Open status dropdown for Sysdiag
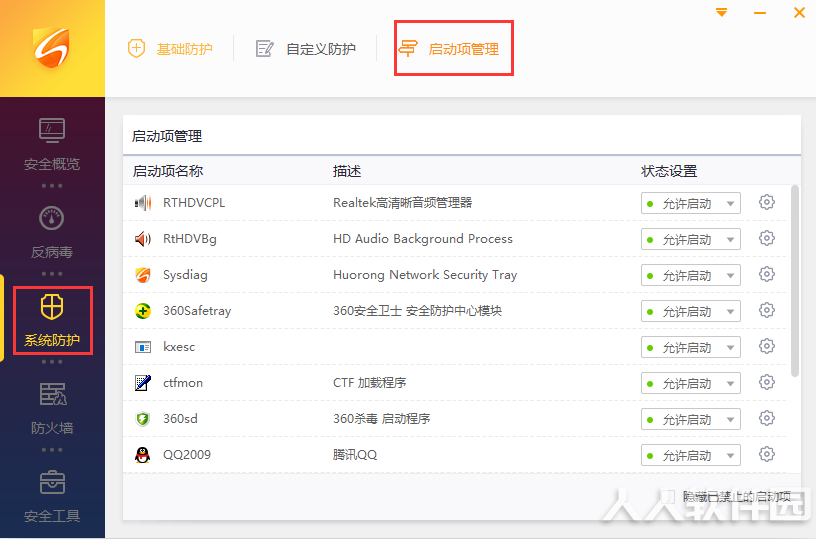This screenshot has width=816, height=539. [691, 275]
